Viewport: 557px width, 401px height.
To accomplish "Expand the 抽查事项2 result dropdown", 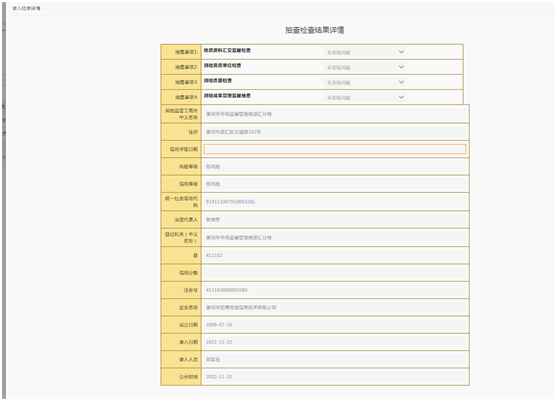I will pyautogui.click(x=365, y=67).
